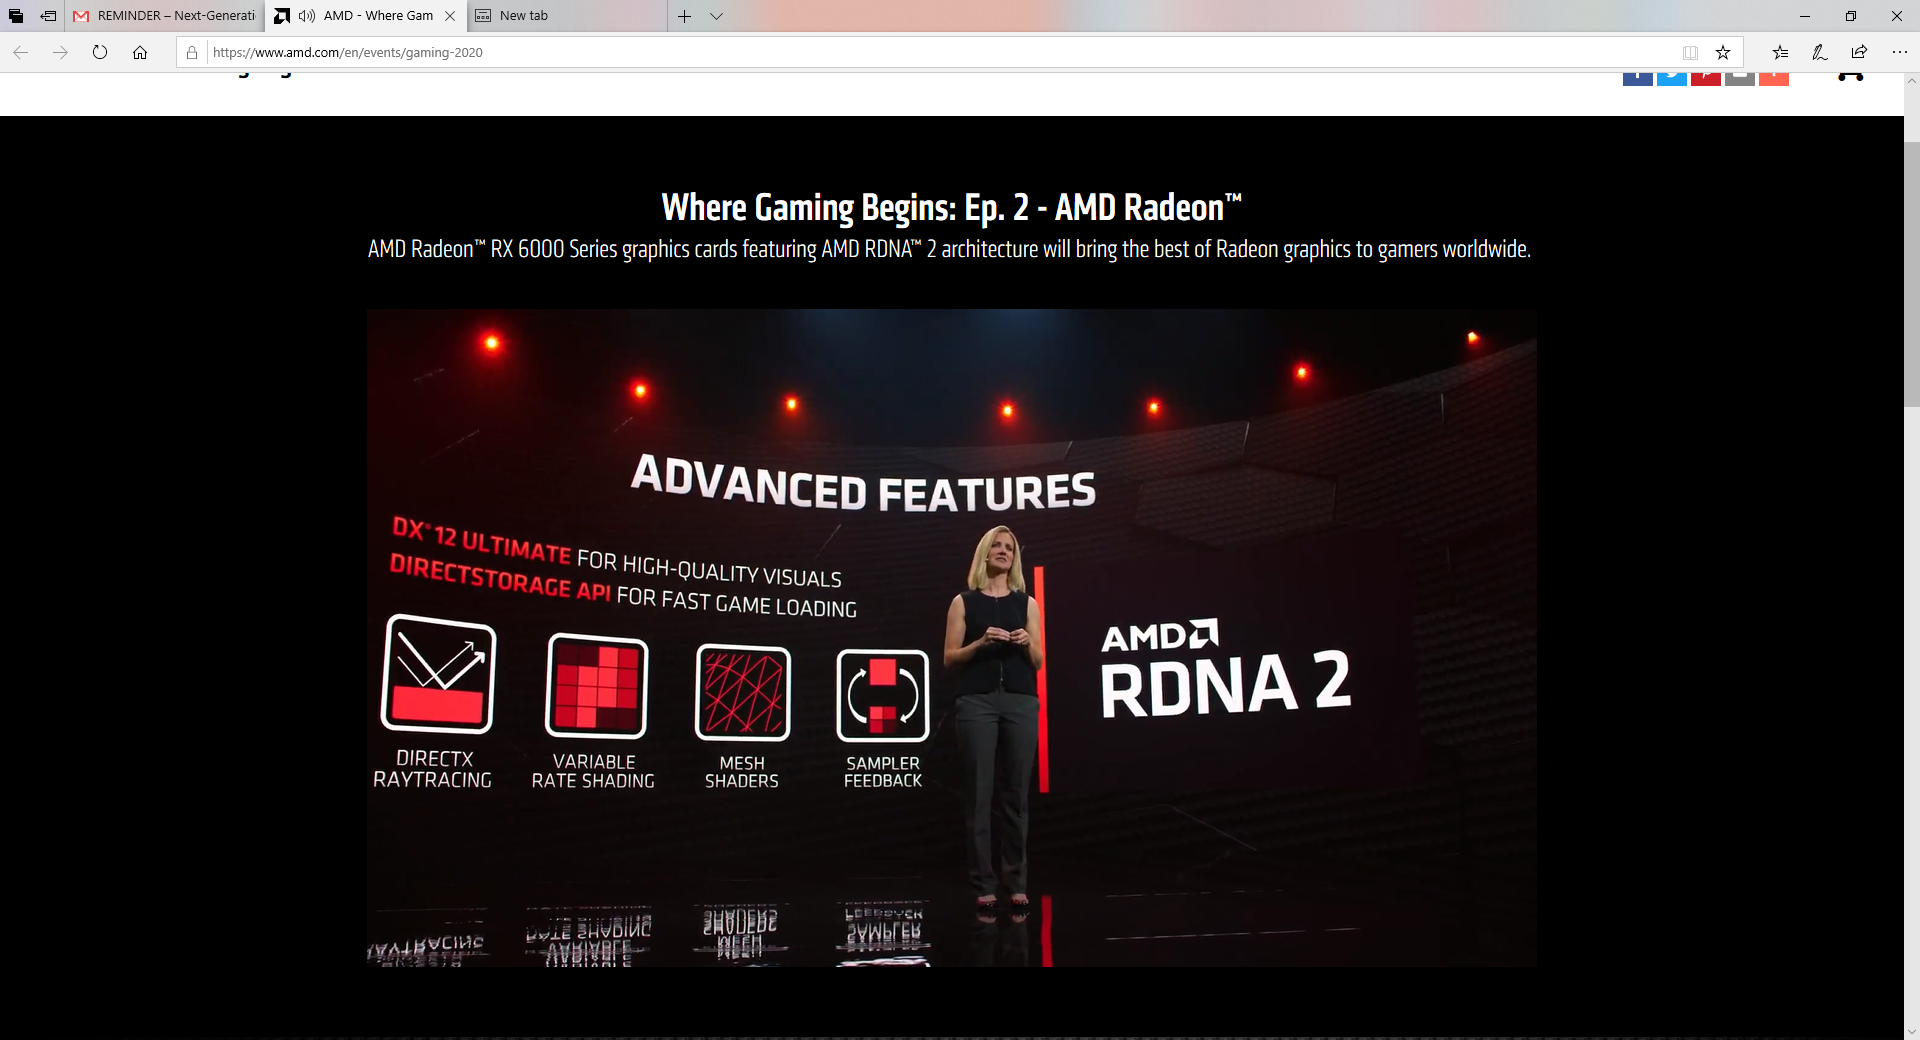1920x1040 pixels.
Task: Open Settings and more menu
Action: 1899,52
